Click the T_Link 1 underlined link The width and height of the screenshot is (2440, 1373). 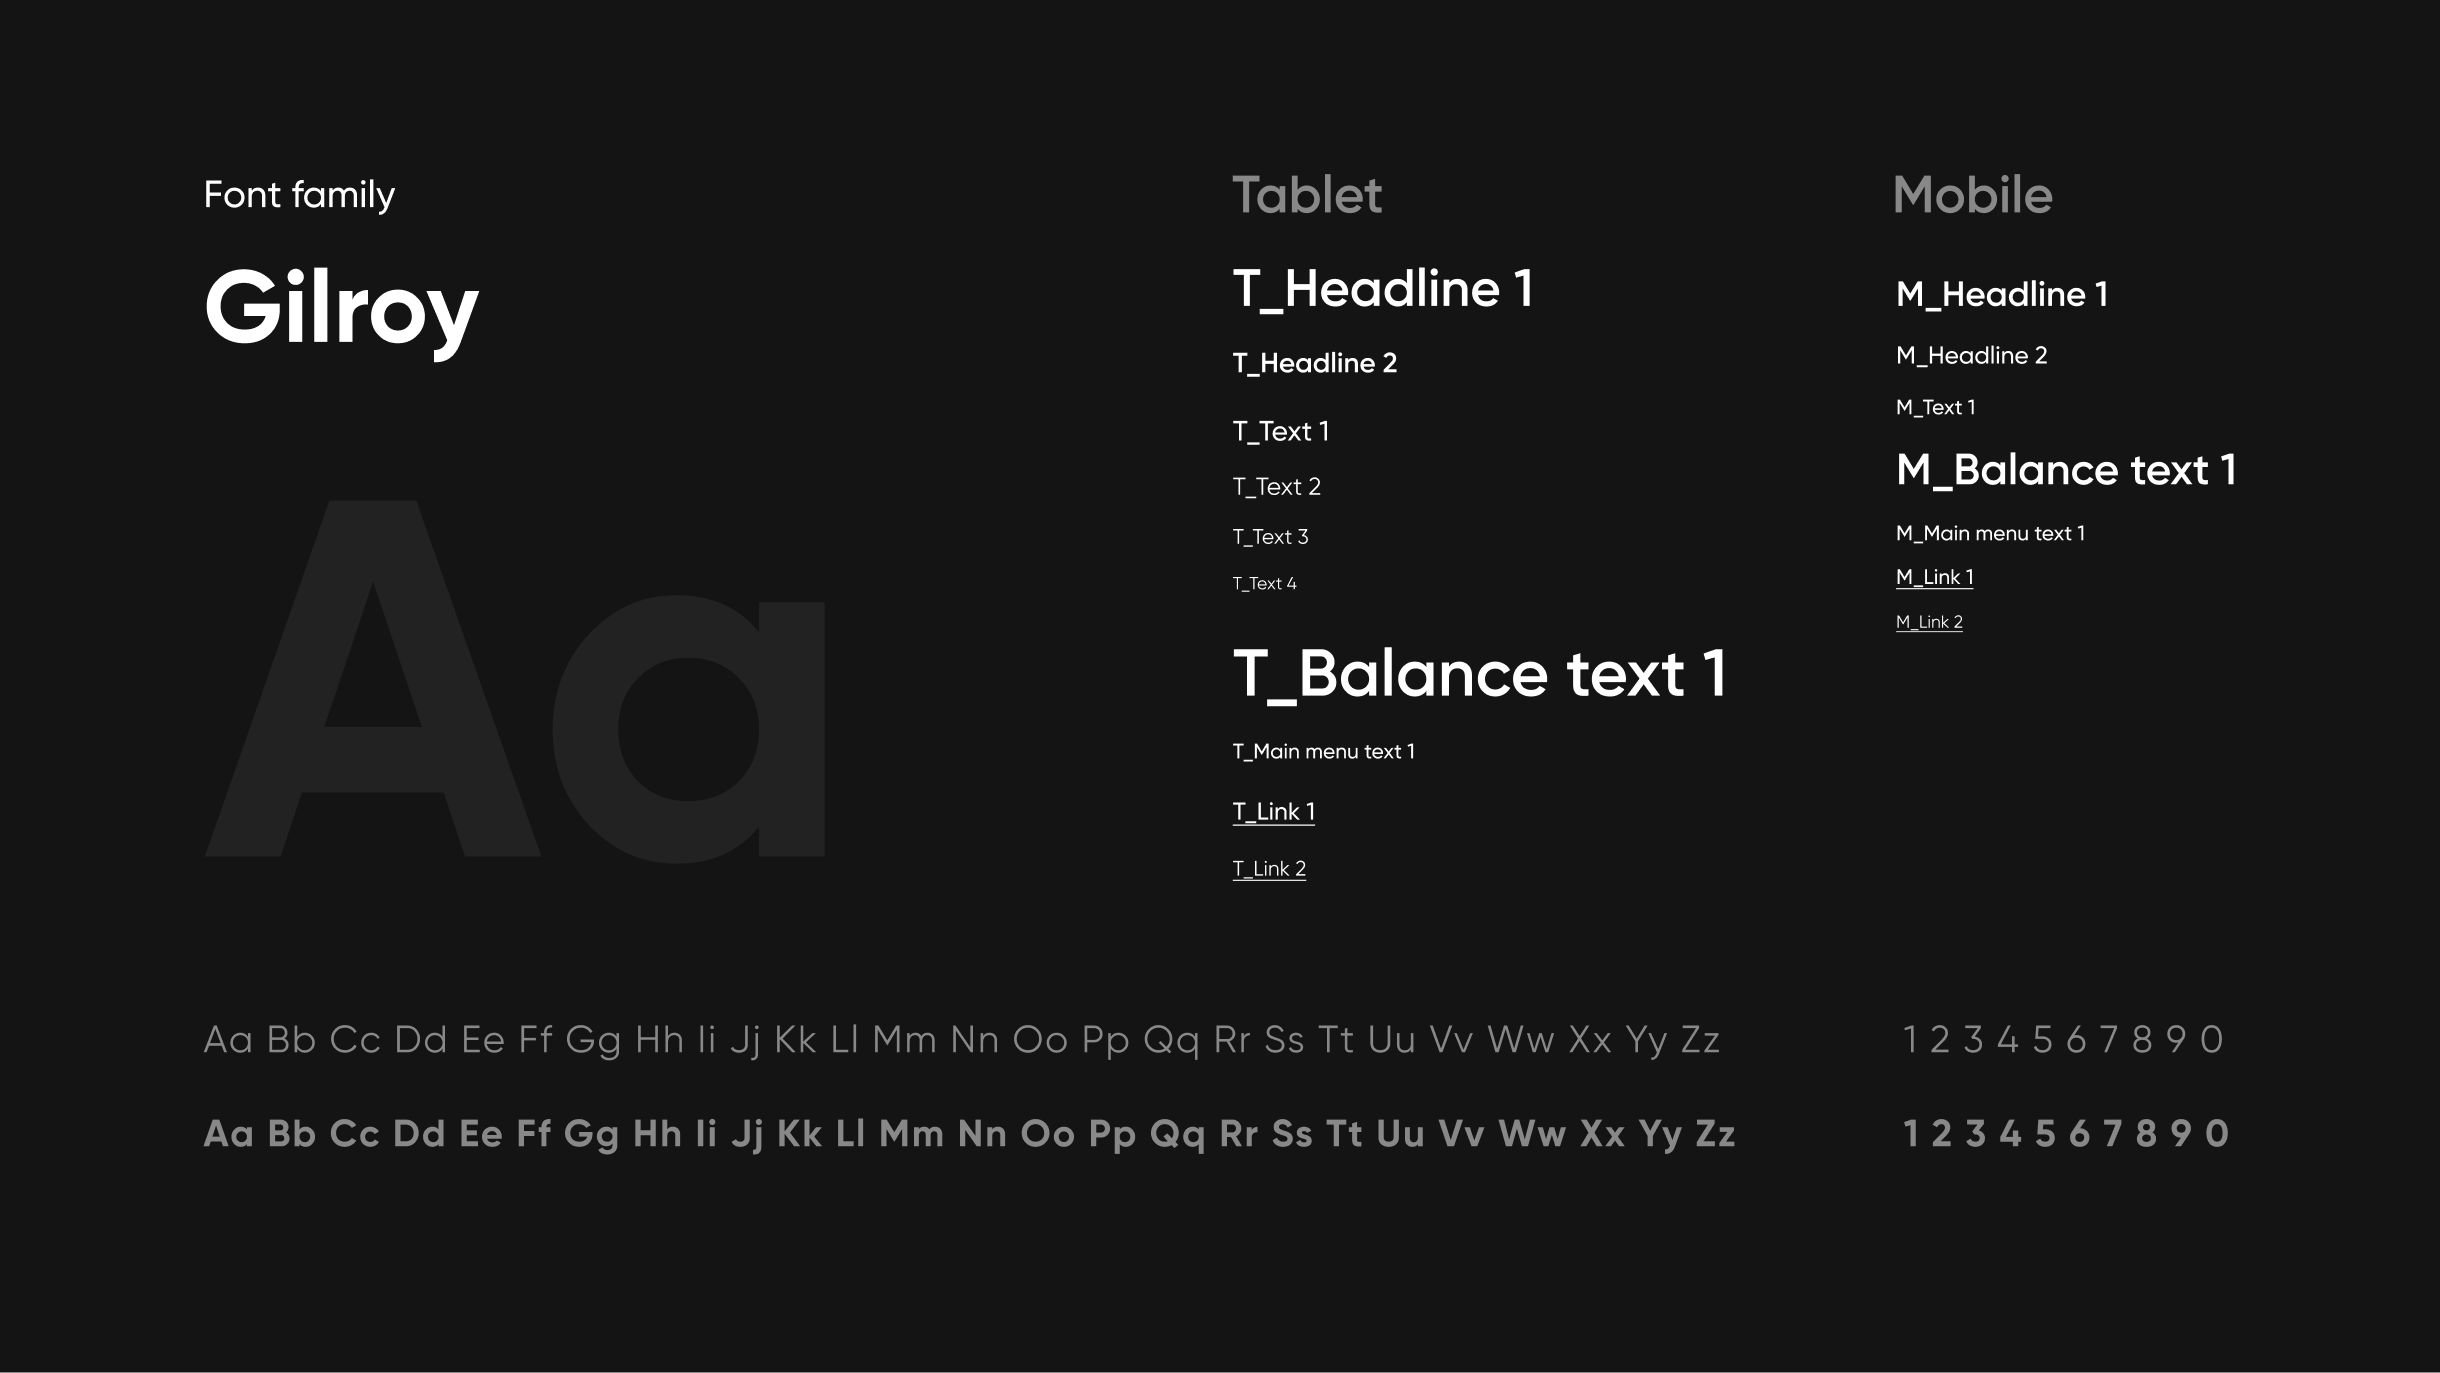(1273, 811)
